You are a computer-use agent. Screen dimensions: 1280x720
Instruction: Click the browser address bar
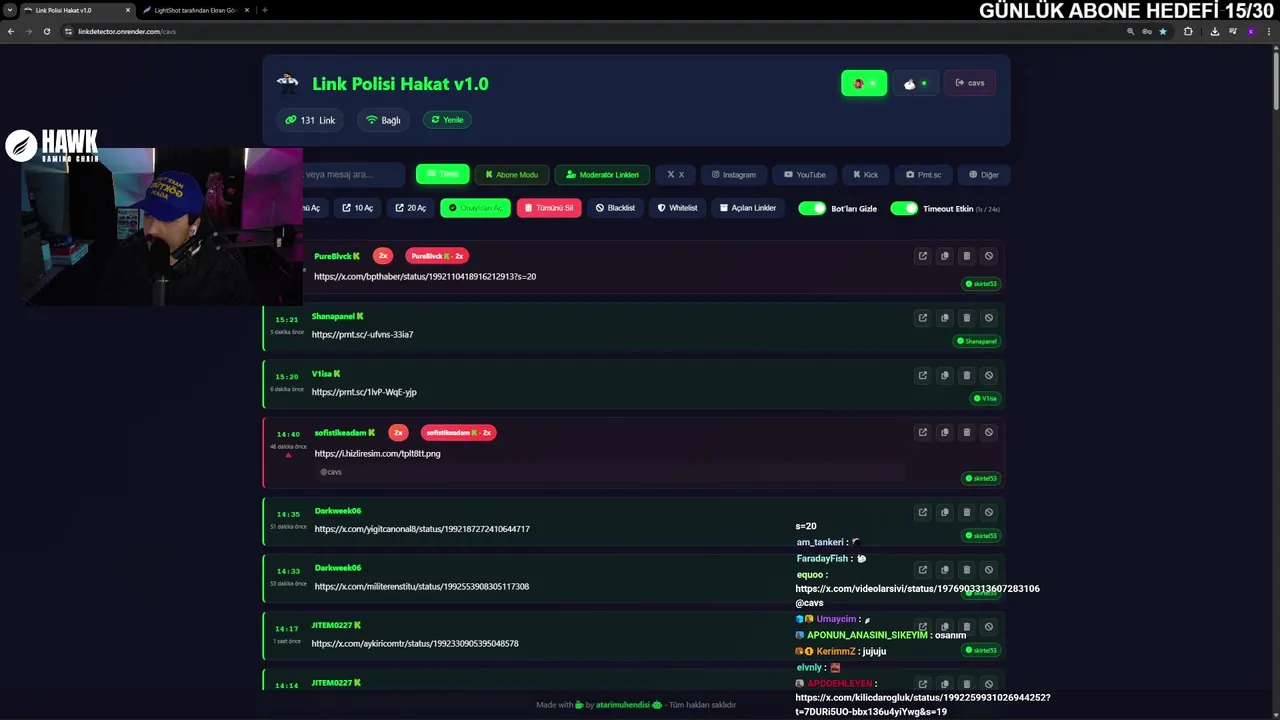(590, 31)
